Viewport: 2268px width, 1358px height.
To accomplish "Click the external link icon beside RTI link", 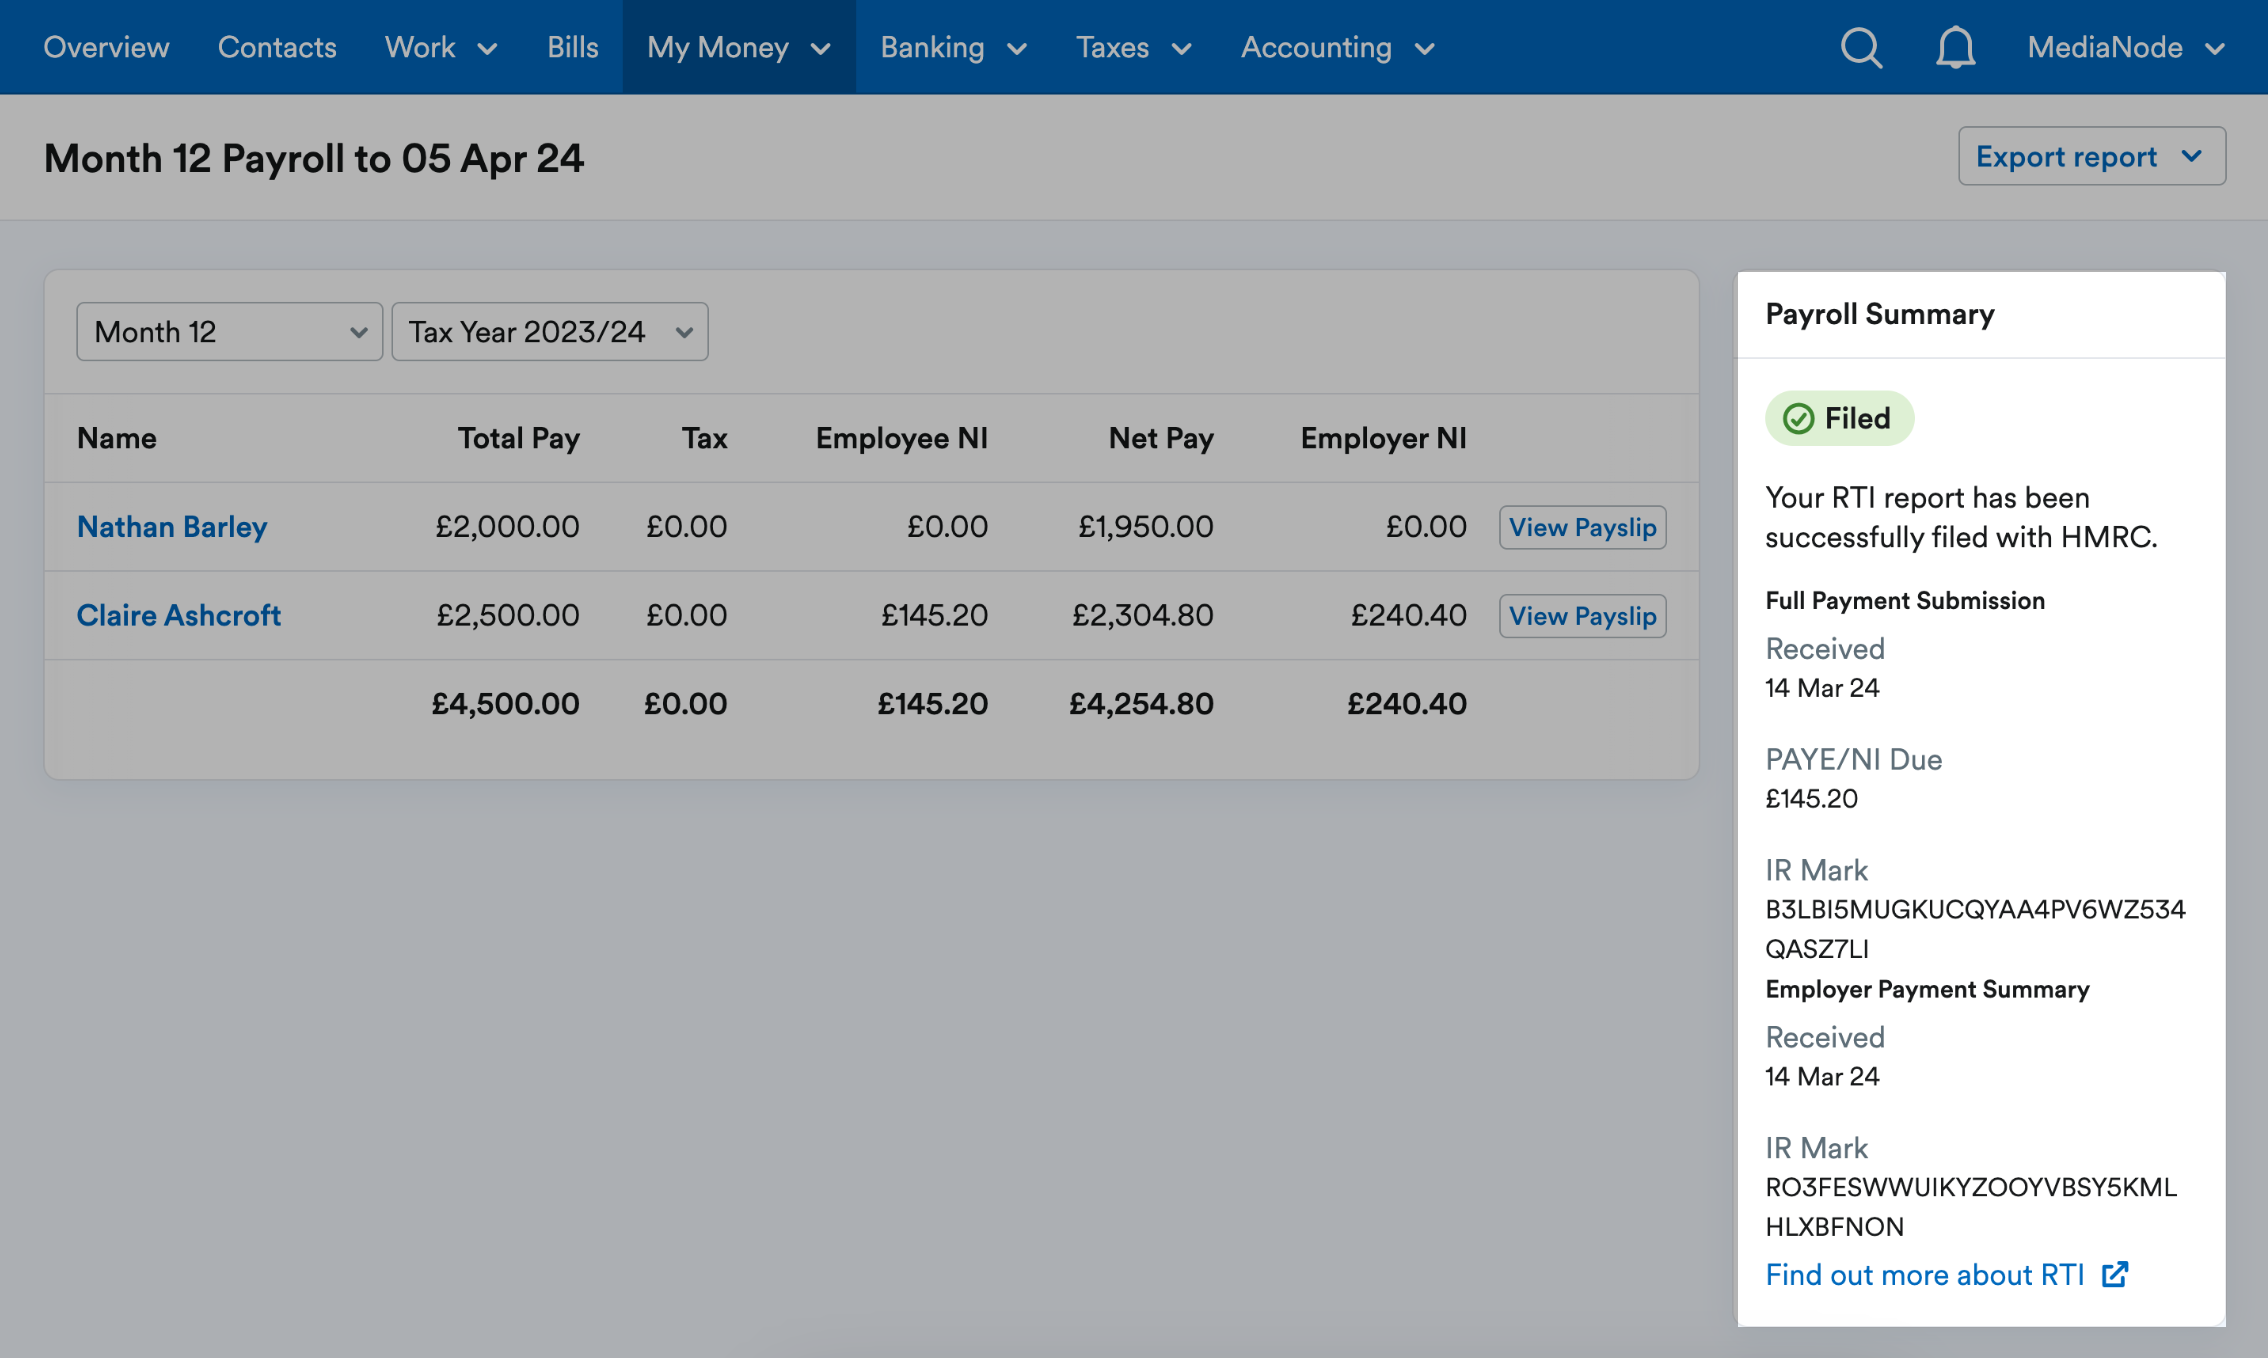I will click(2115, 1274).
